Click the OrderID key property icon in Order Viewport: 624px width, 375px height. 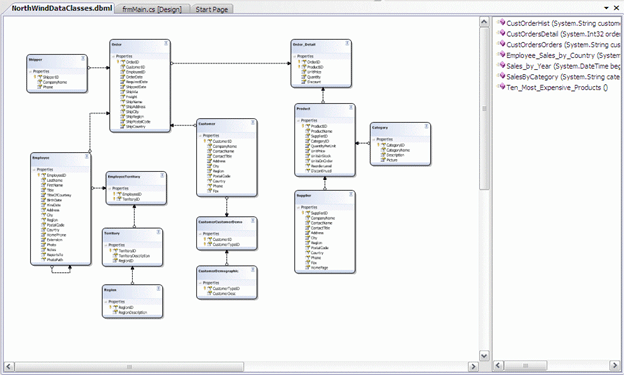(123, 62)
